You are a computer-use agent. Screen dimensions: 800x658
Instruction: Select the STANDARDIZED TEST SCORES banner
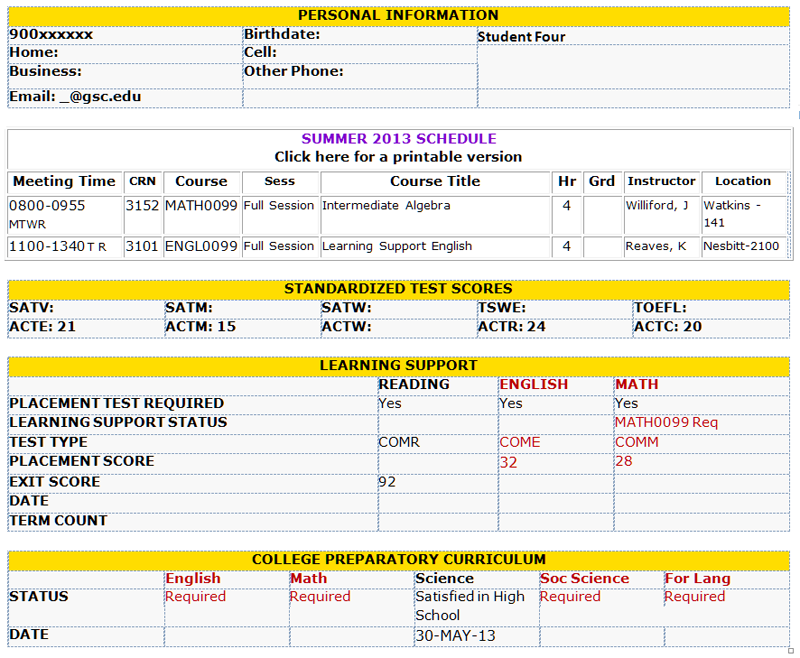click(399, 287)
